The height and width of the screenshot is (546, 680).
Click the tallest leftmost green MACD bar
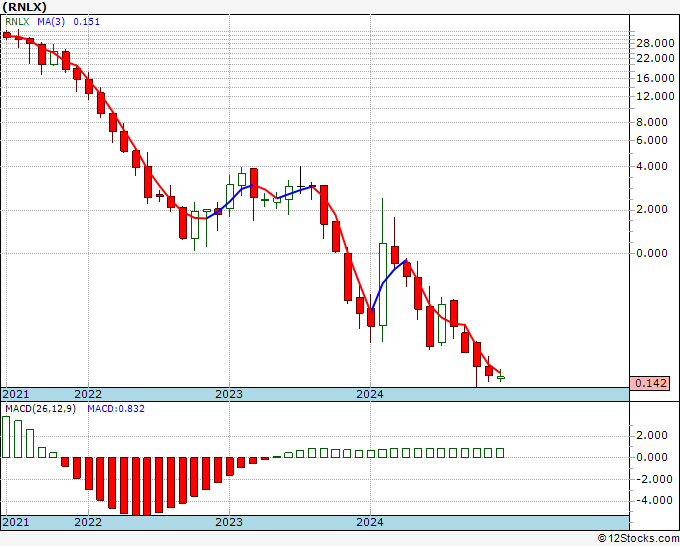click(x=6, y=437)
